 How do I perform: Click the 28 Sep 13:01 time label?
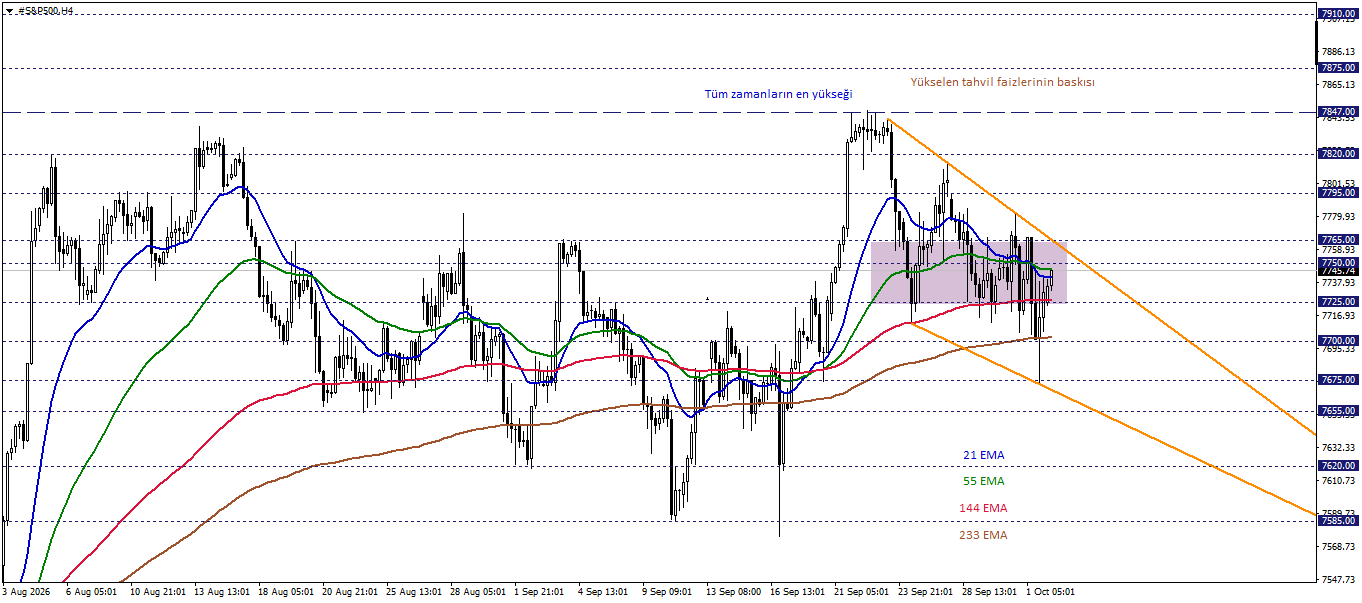(x=990, y=592)
